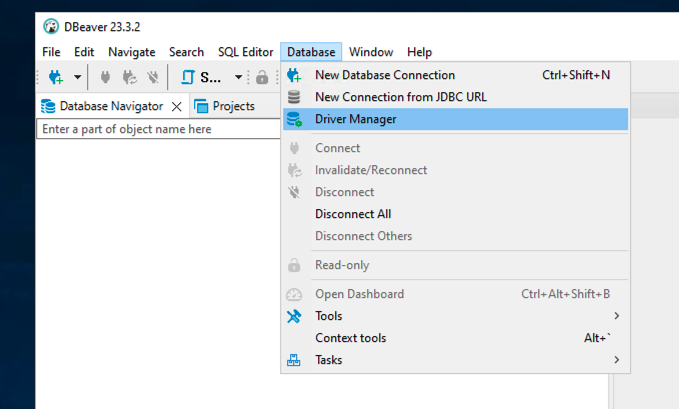Screen dimensions: 679x409
Task: Click Disconnect All menu item
Action: 456,214
